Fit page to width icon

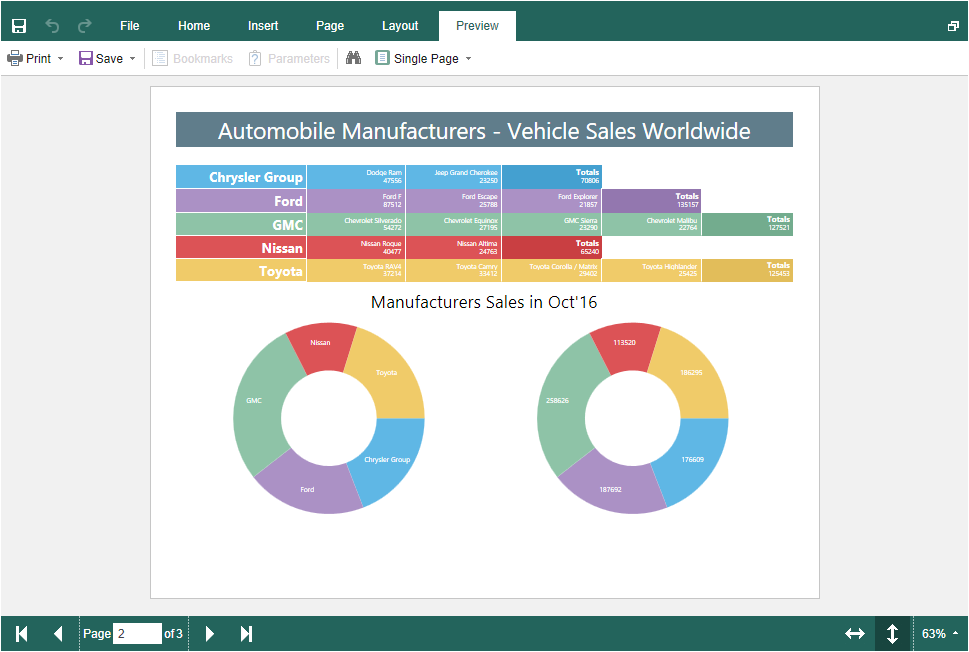(x=855, y=633)
